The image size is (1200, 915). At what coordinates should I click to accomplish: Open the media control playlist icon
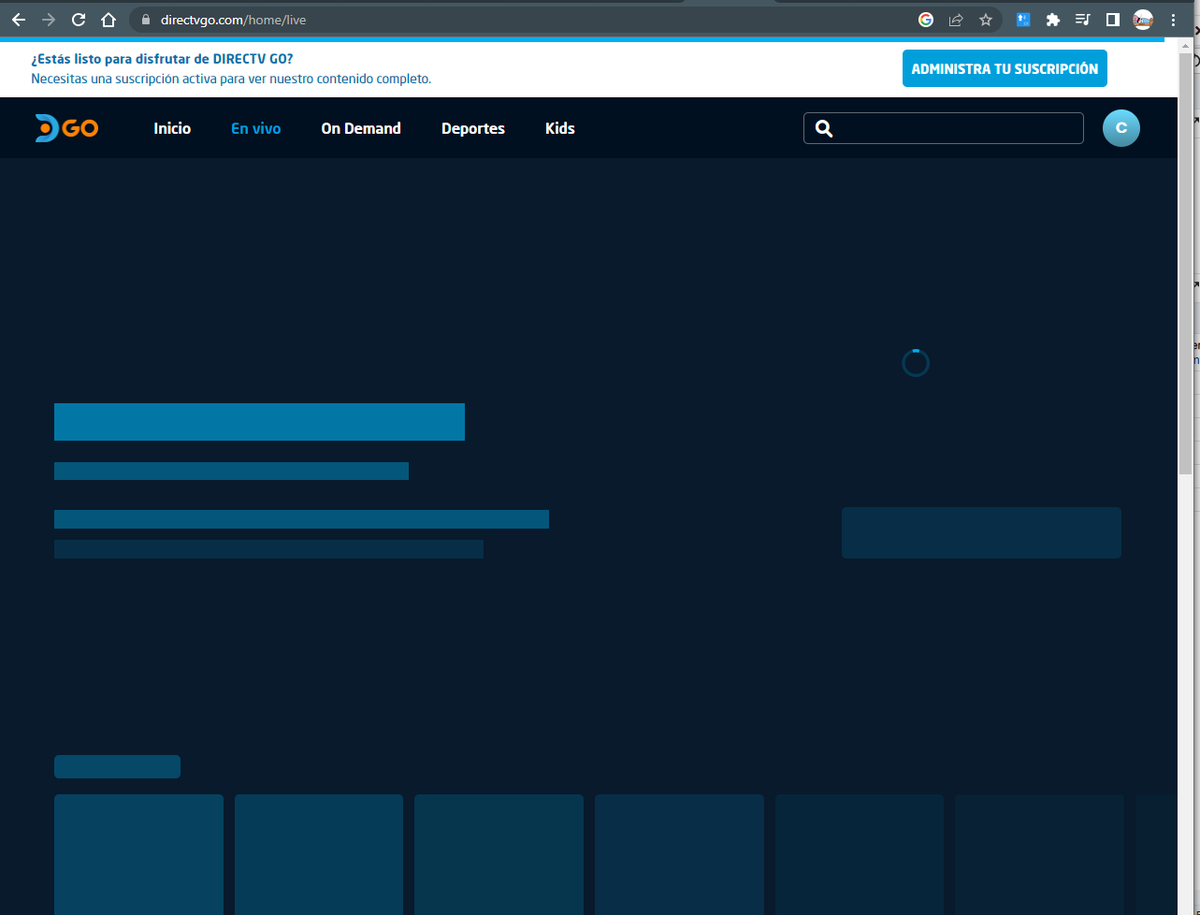(1082, 20)
